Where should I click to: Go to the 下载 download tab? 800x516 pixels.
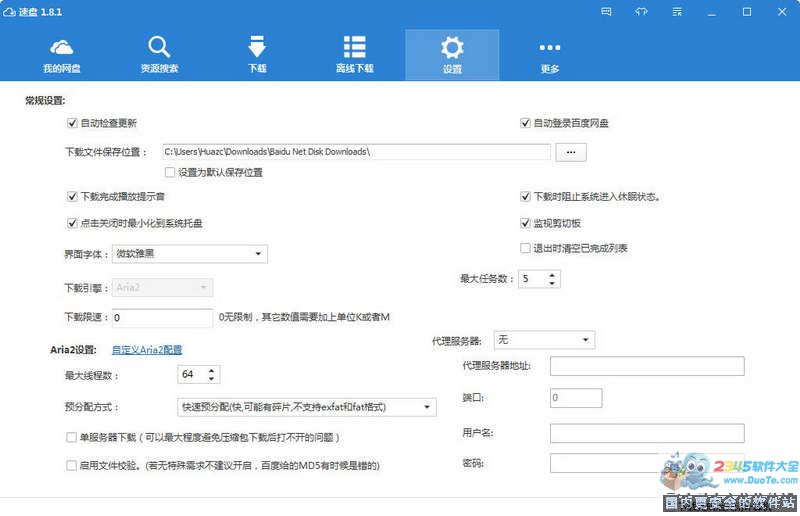point(257,55)
